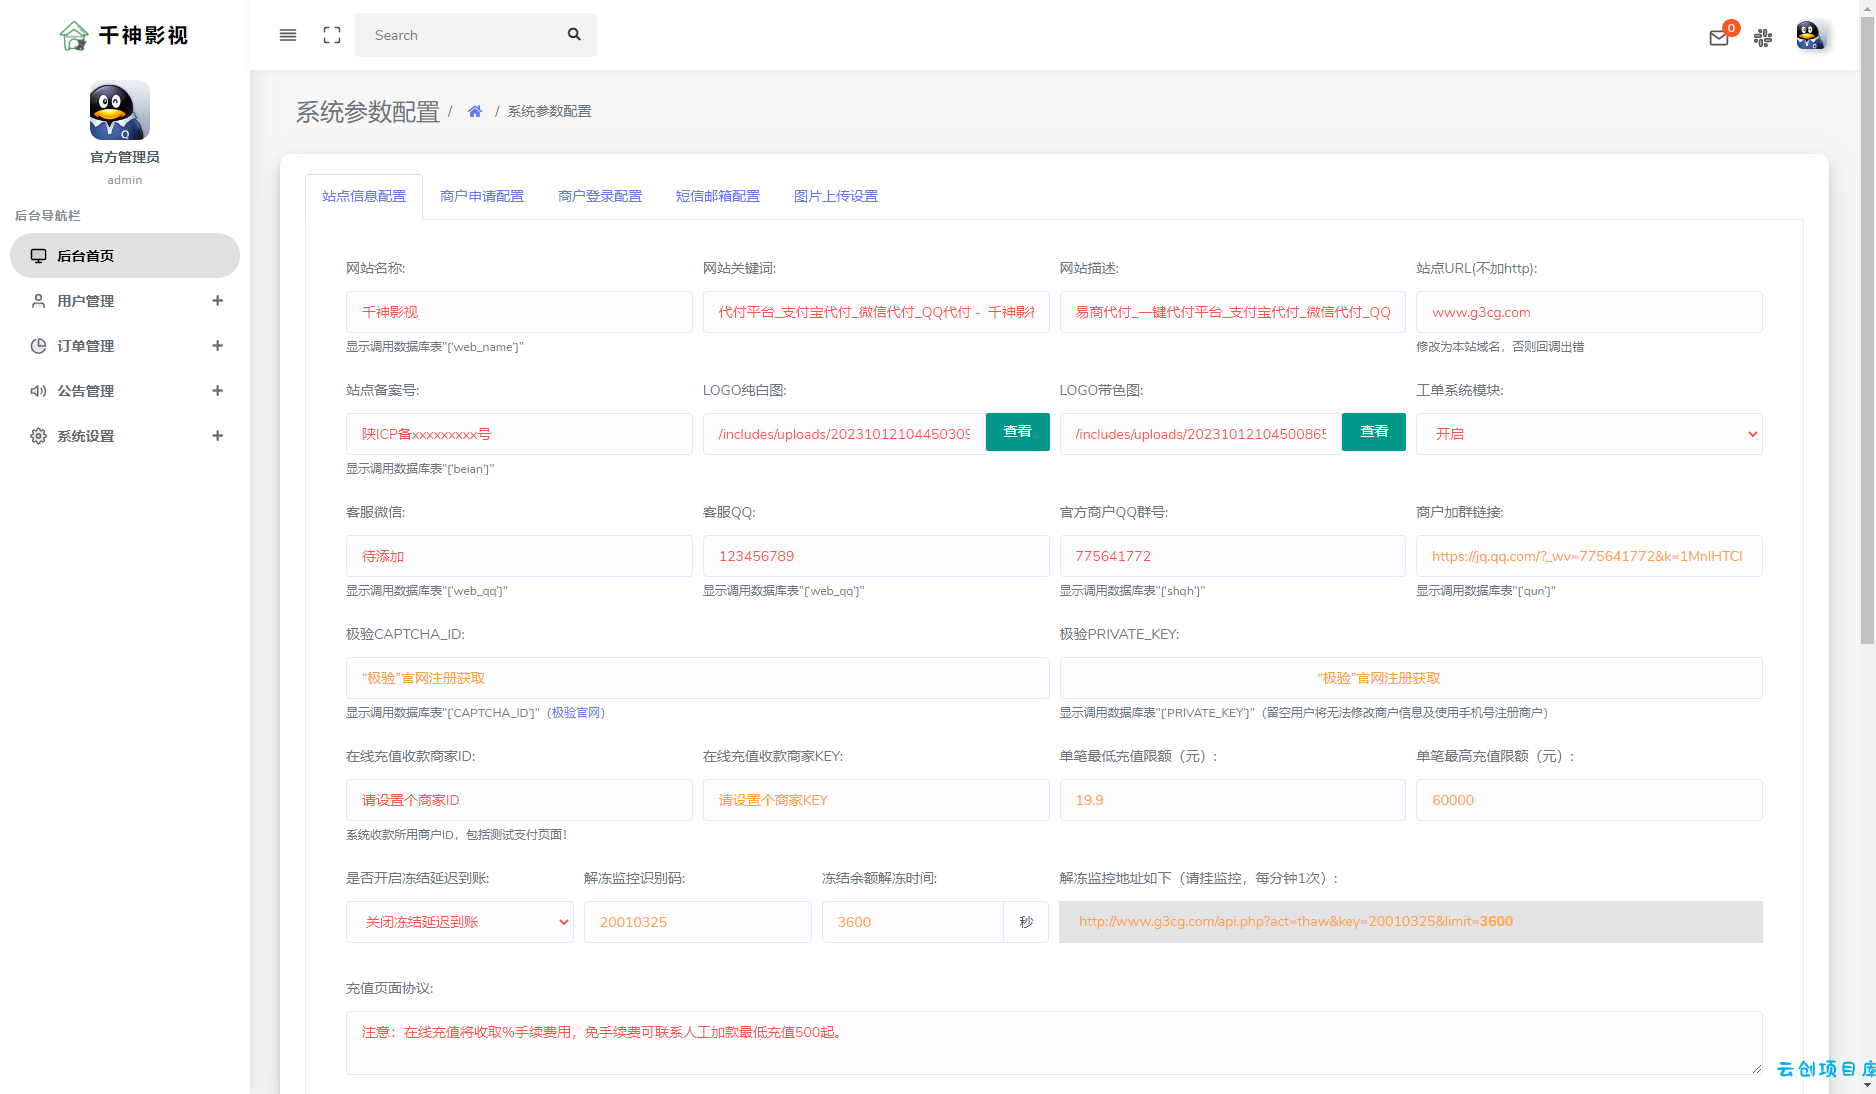Image resolution: width=1876 pixels, height=1094 pixels.
Task: Open the user avatar menu in header
Action: (1811, 35)
